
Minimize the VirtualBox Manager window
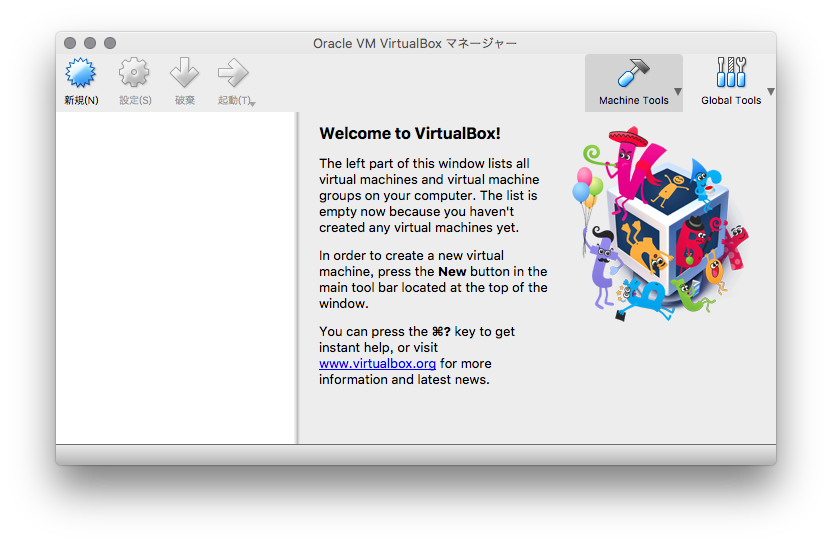[90, 43]
